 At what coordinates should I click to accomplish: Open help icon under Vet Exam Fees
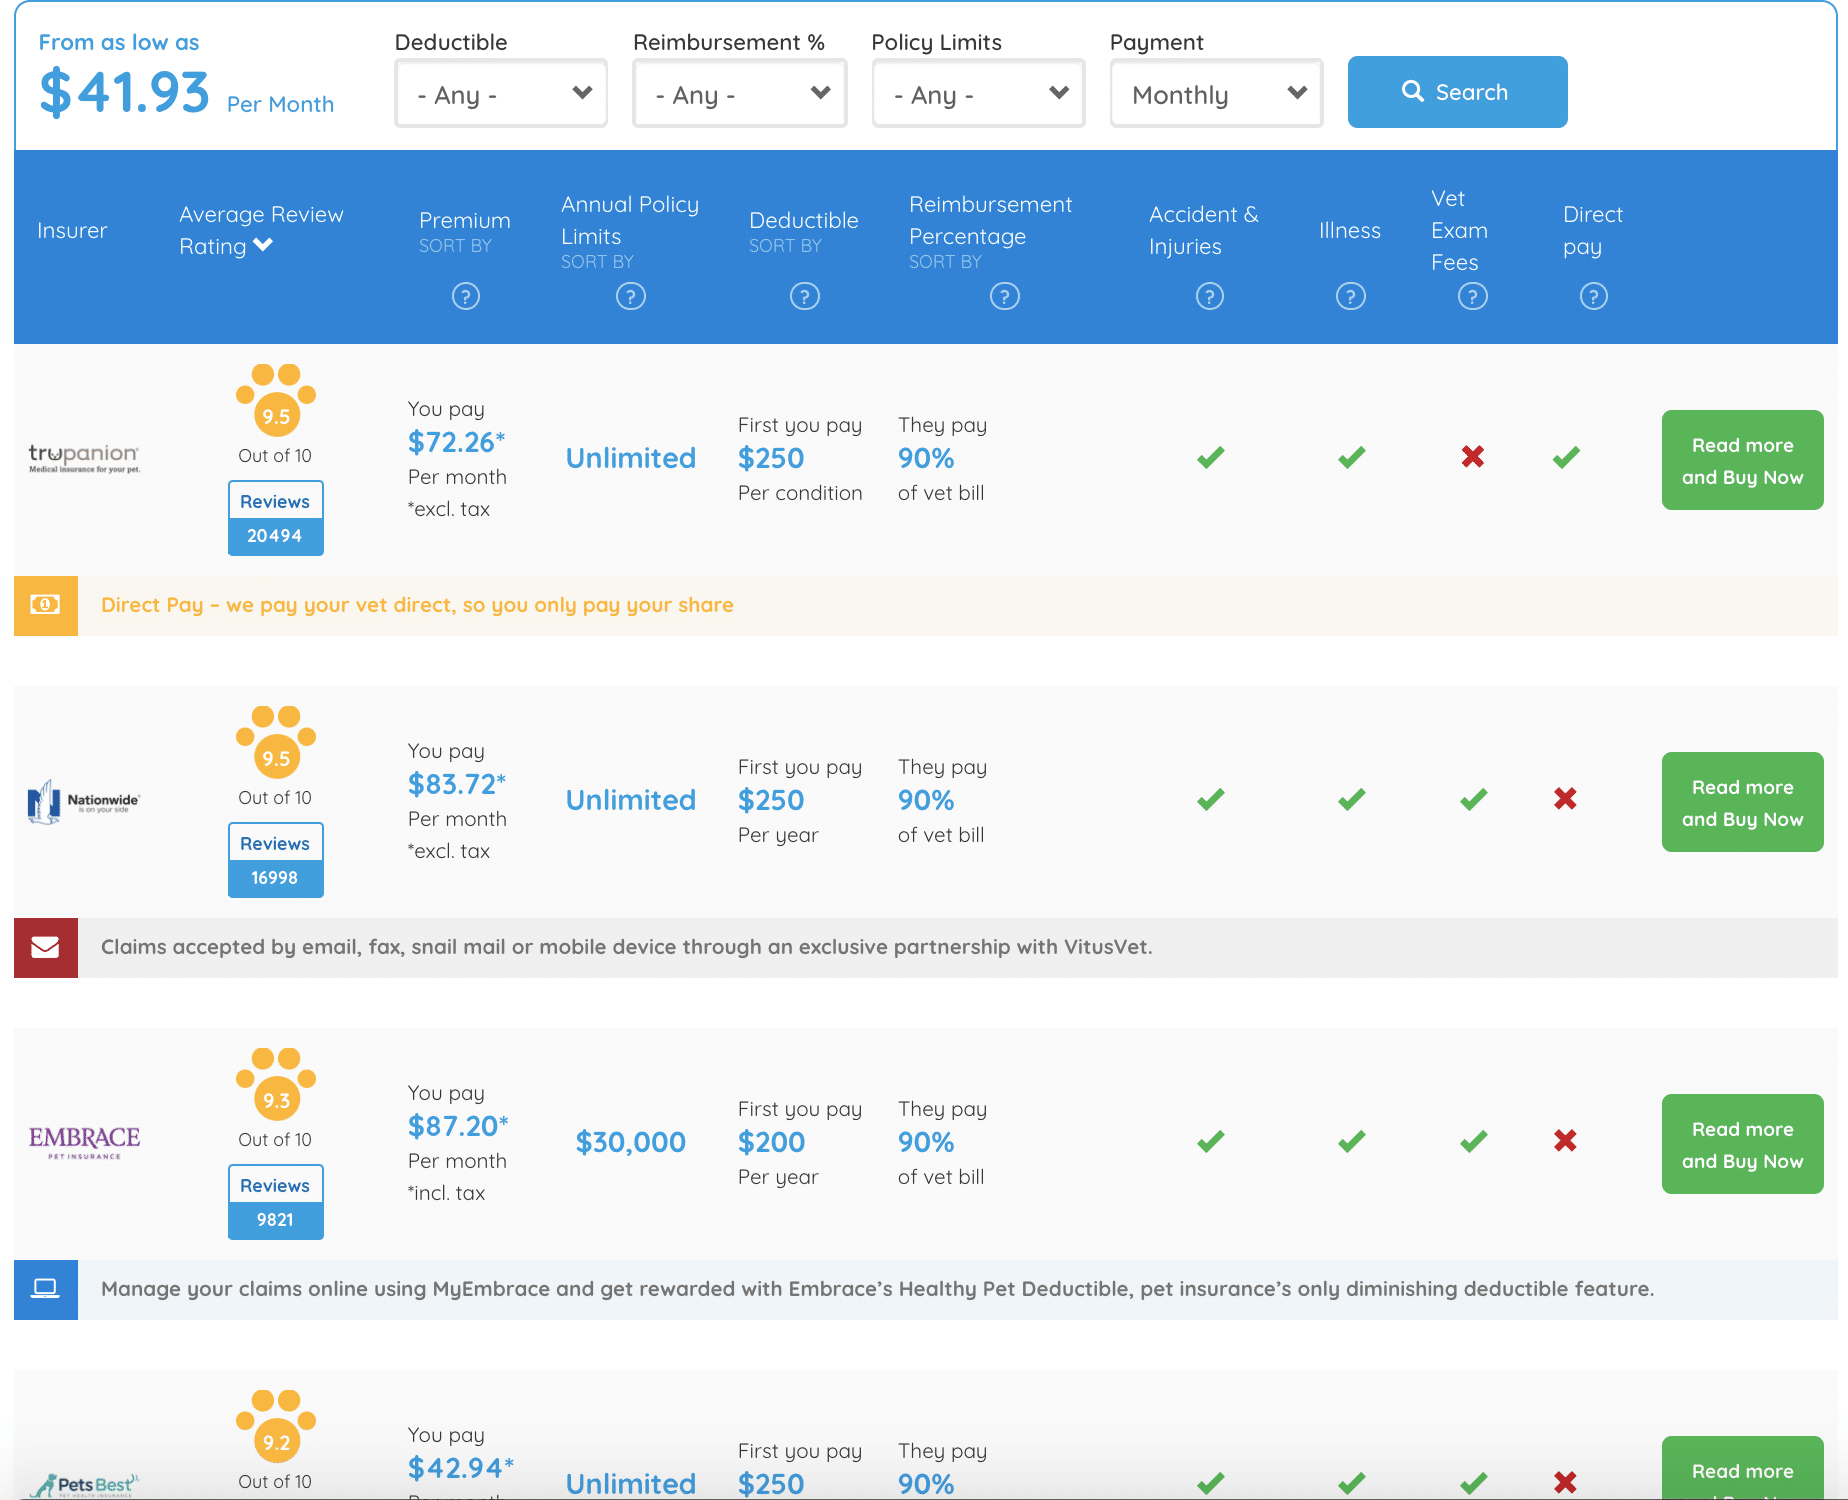(1473, 296)
